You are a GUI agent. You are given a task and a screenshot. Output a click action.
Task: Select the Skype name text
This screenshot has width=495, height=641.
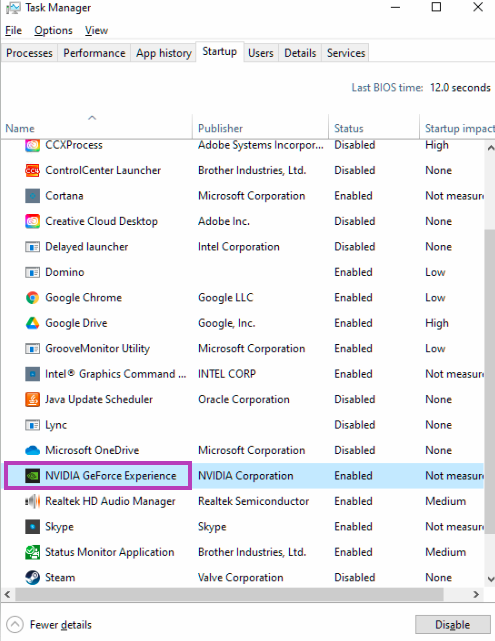59,527
